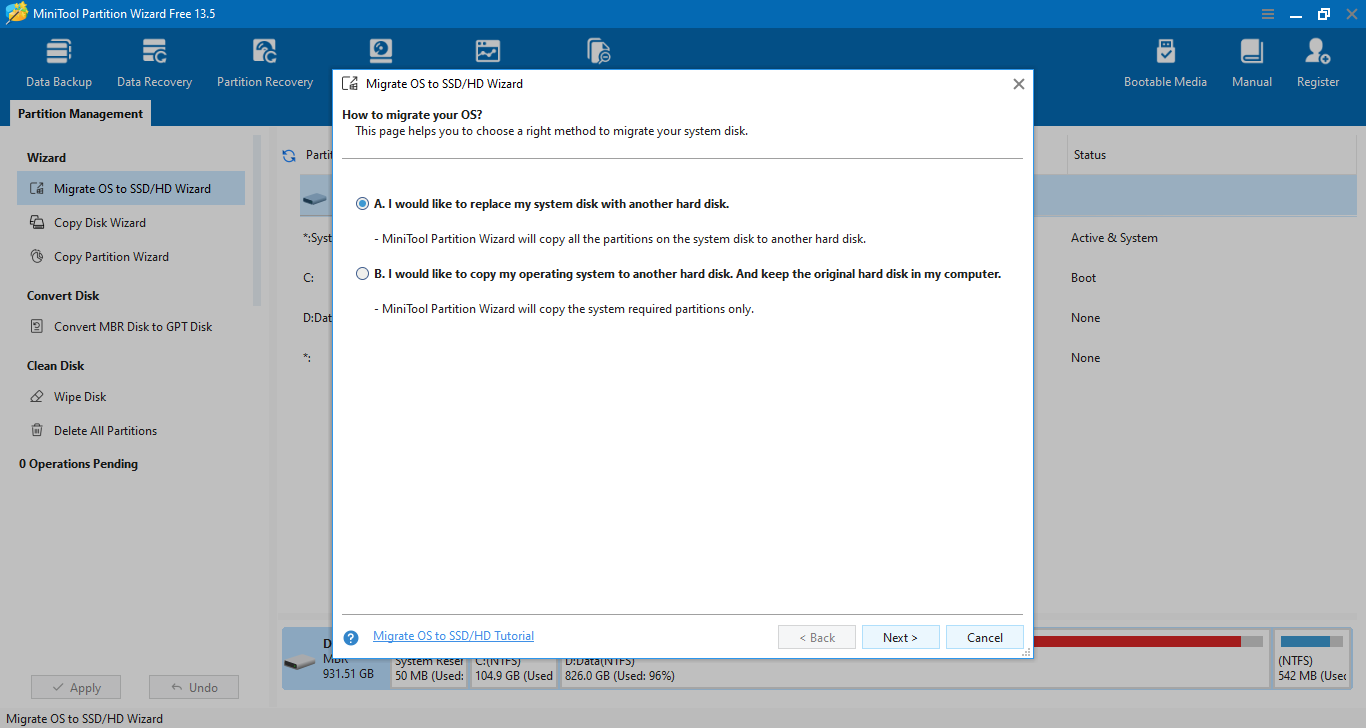The image size is (1366, 728).
Task: Click the help question mark icon in the wizard
Action: click(x=351, y=638)
